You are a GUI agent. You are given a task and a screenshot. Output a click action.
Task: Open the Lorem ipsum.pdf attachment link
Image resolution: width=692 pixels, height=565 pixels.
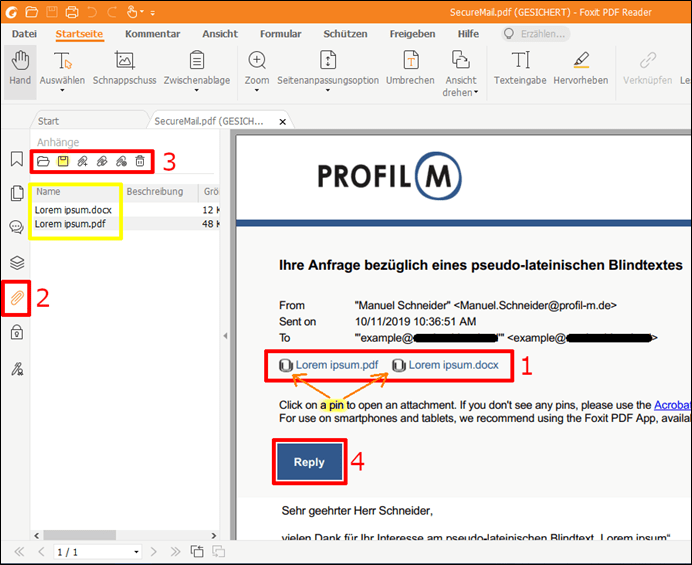[336, 365]
